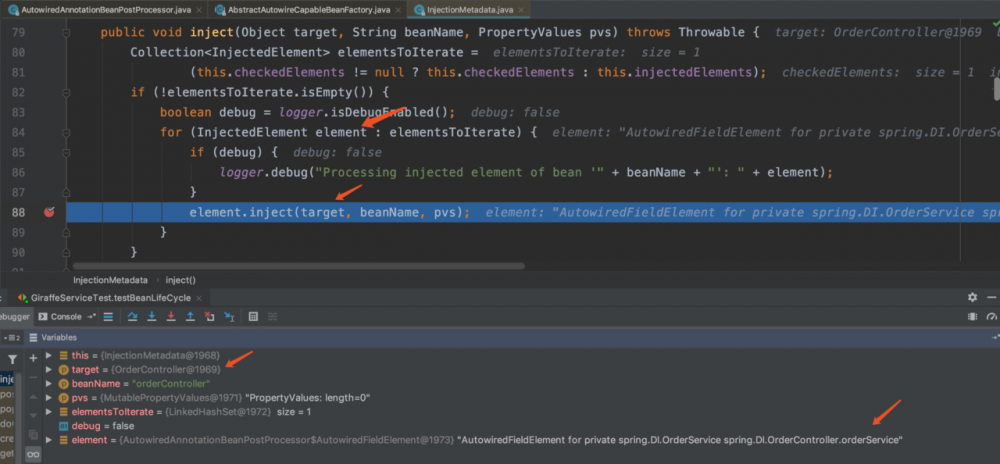Click the {OrderController@1969} value text
The width and height of the screenshot is (1000, 464).
pos(165,370)
